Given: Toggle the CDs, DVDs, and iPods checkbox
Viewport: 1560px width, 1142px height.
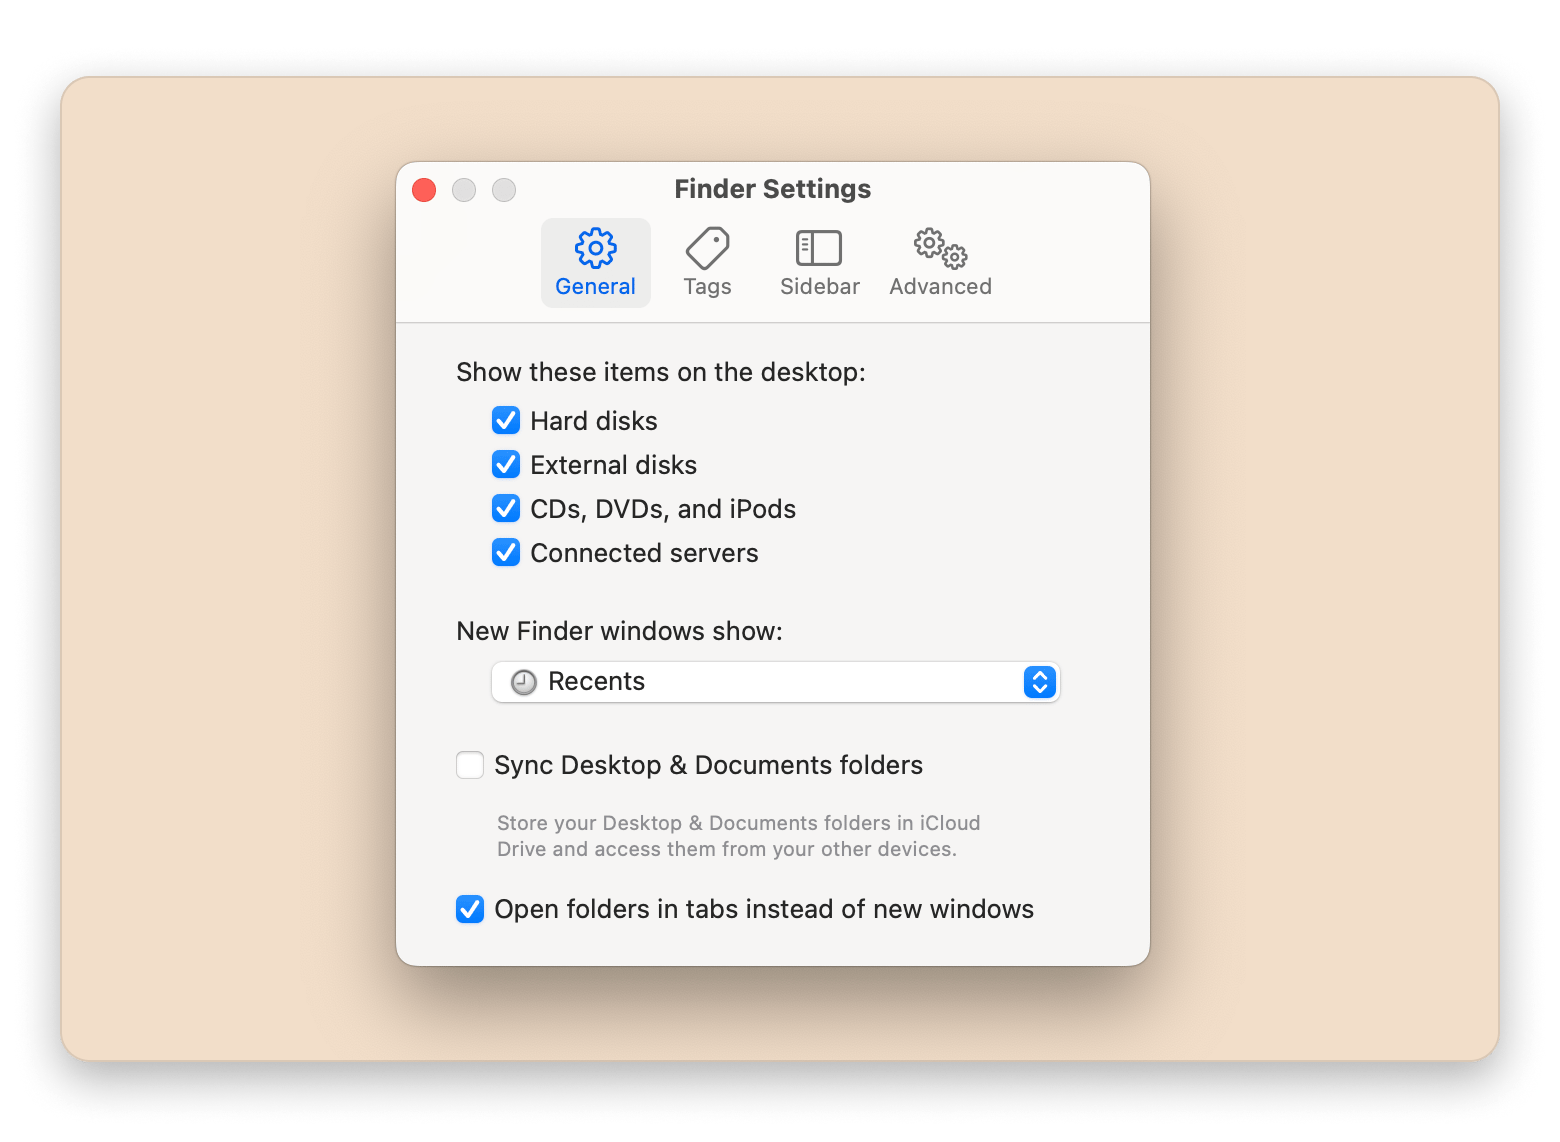Looking at the screenshot, I should click(x=506, y=509).
